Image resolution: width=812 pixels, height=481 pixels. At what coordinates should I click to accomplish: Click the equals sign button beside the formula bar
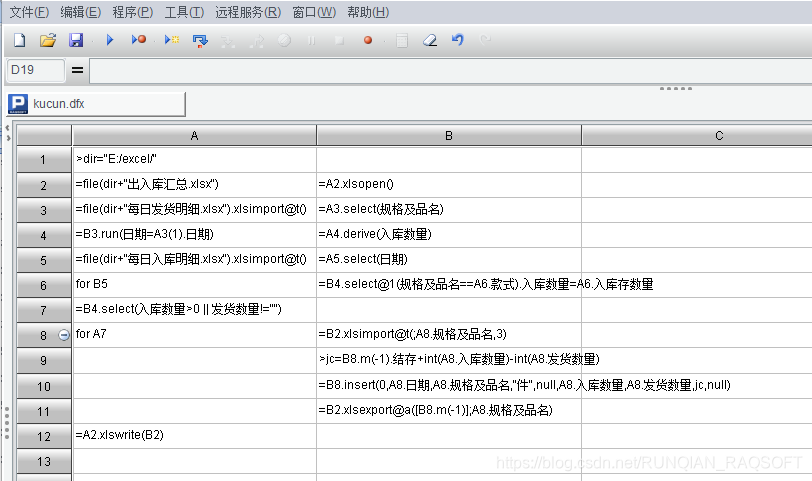[77, 70]
